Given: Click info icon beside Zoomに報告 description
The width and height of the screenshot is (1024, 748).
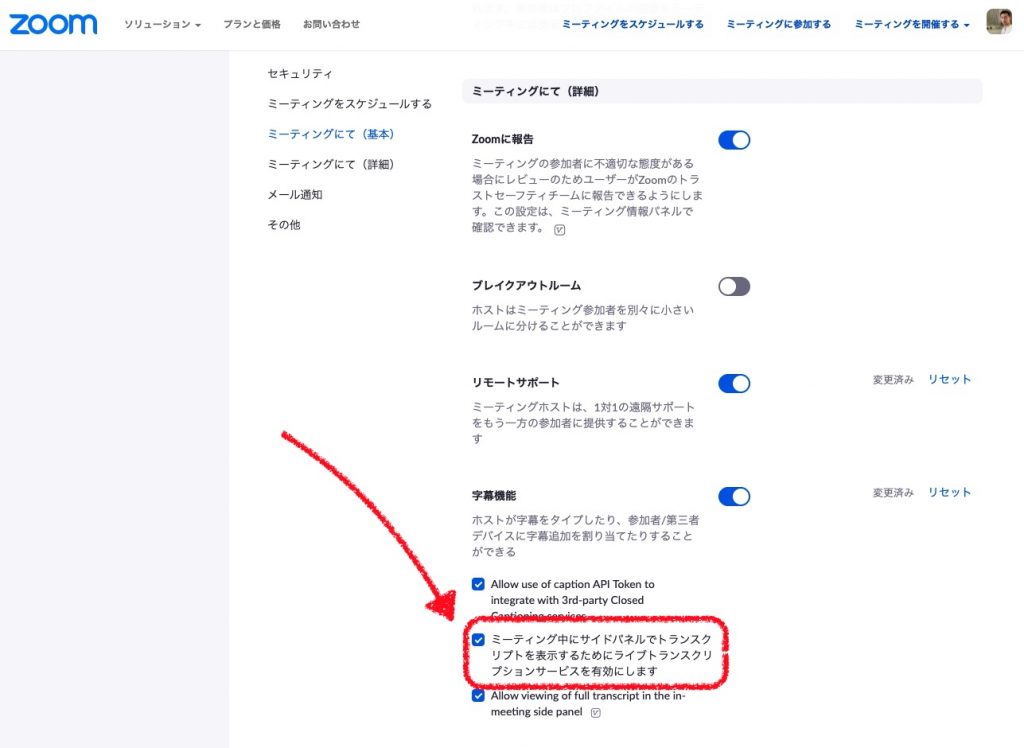Looking at the screenshot, I should (560, 229).
